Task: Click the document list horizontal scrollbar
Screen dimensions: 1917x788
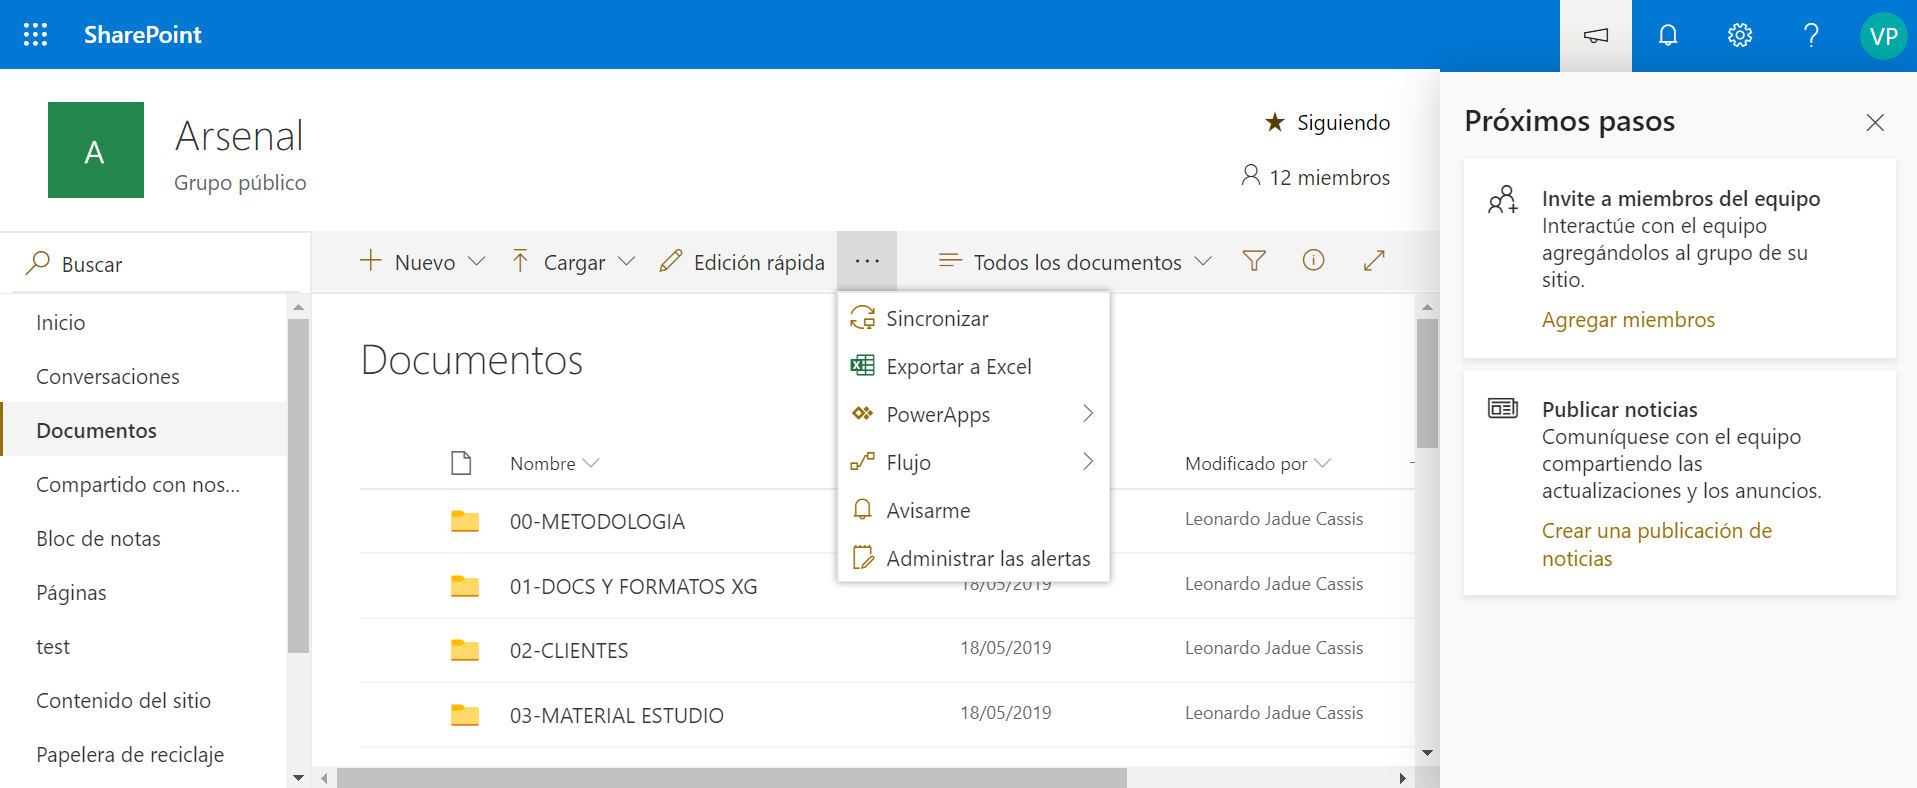Action: 732,778
